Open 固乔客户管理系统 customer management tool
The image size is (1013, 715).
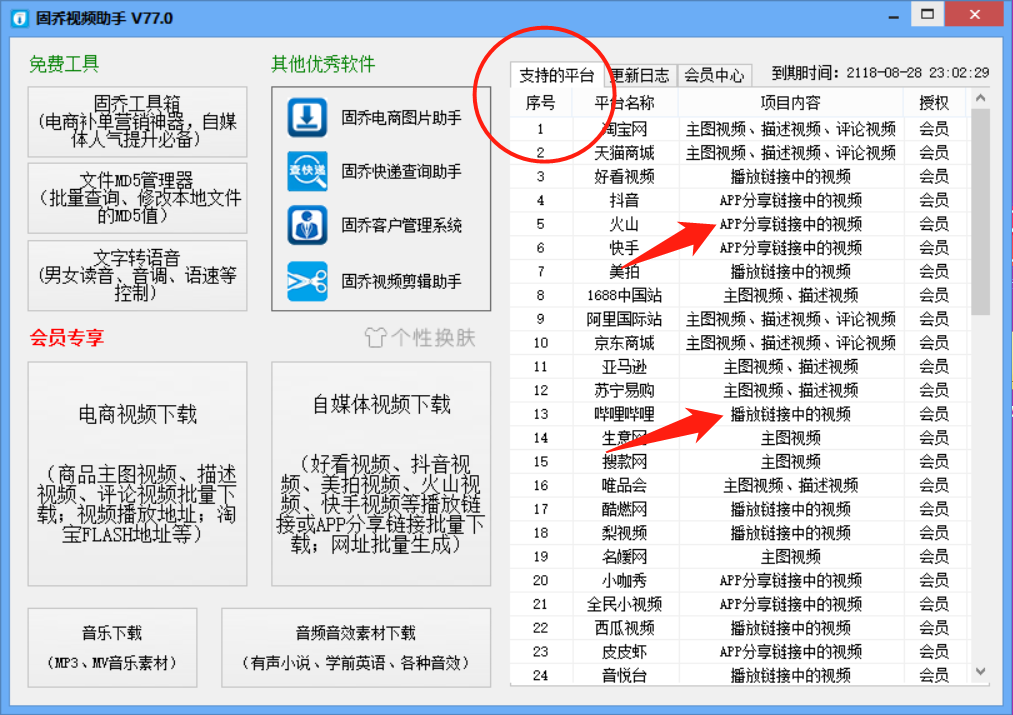[307, 224]
